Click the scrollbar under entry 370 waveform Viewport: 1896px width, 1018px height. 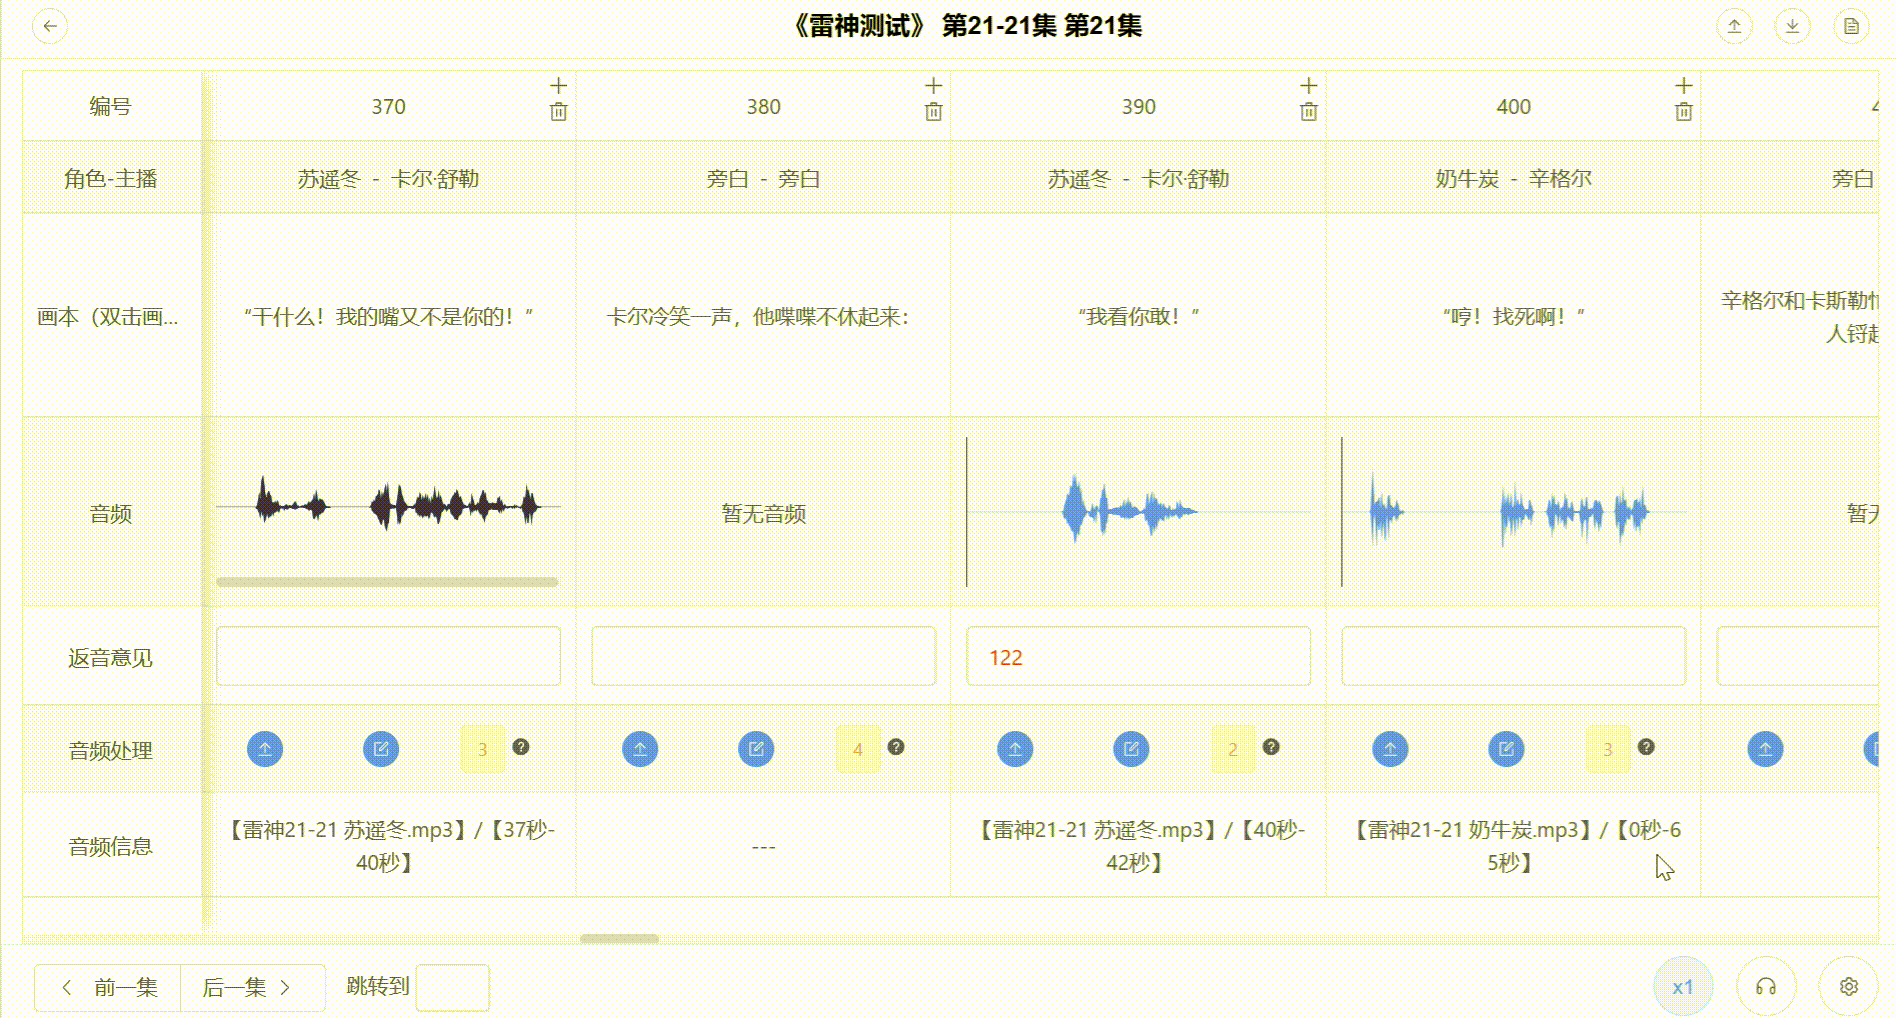(x=387, y=582)
